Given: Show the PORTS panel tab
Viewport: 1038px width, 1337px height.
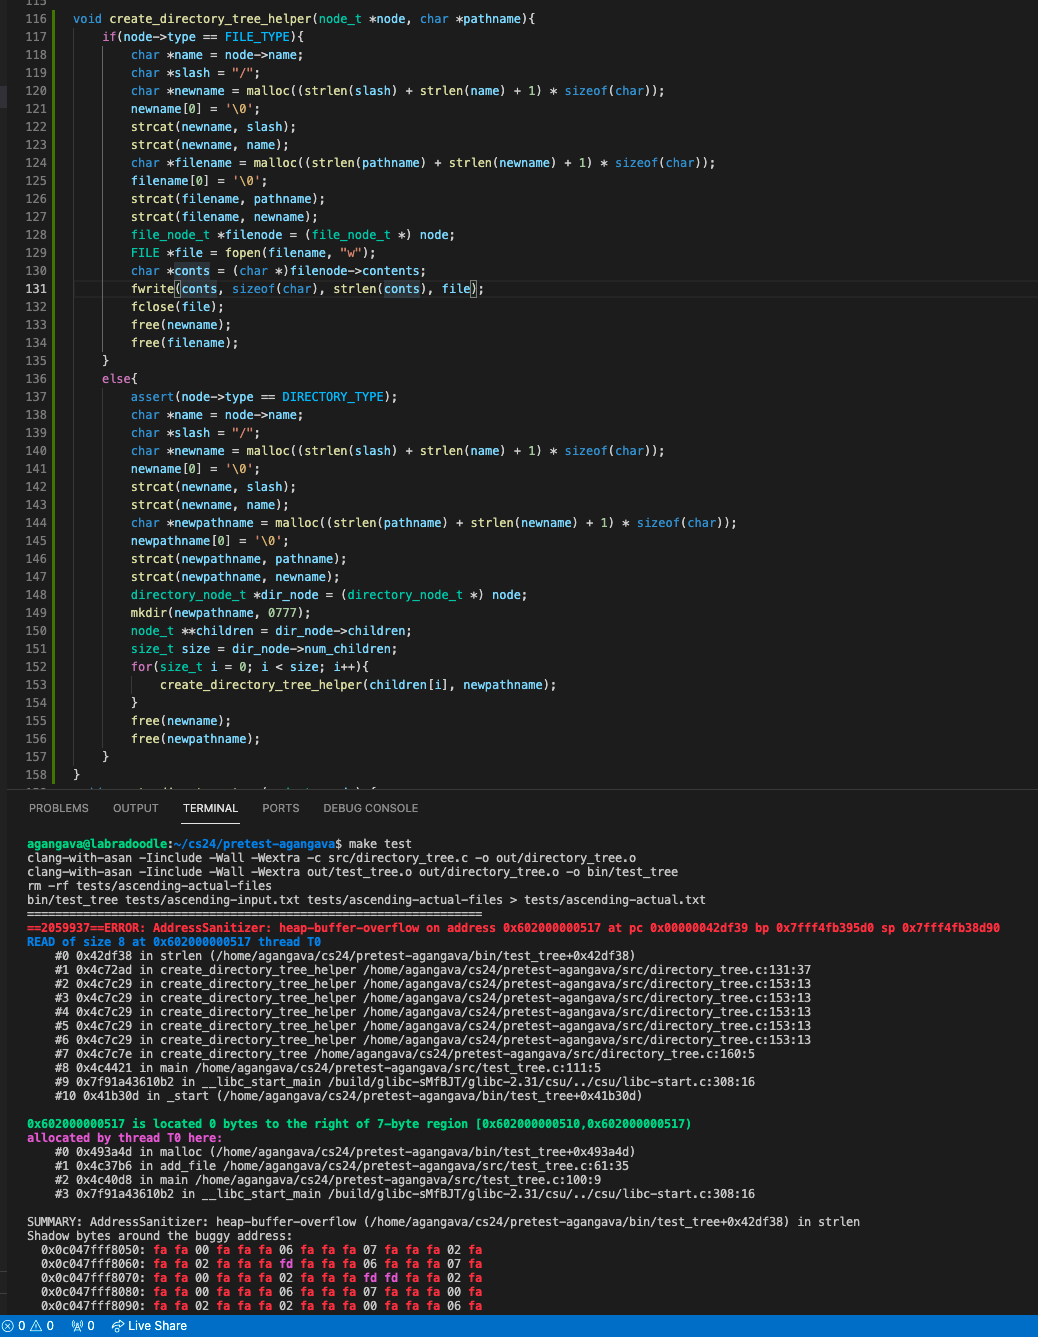Looking at the screenshot, I should [x=280, y=808].
